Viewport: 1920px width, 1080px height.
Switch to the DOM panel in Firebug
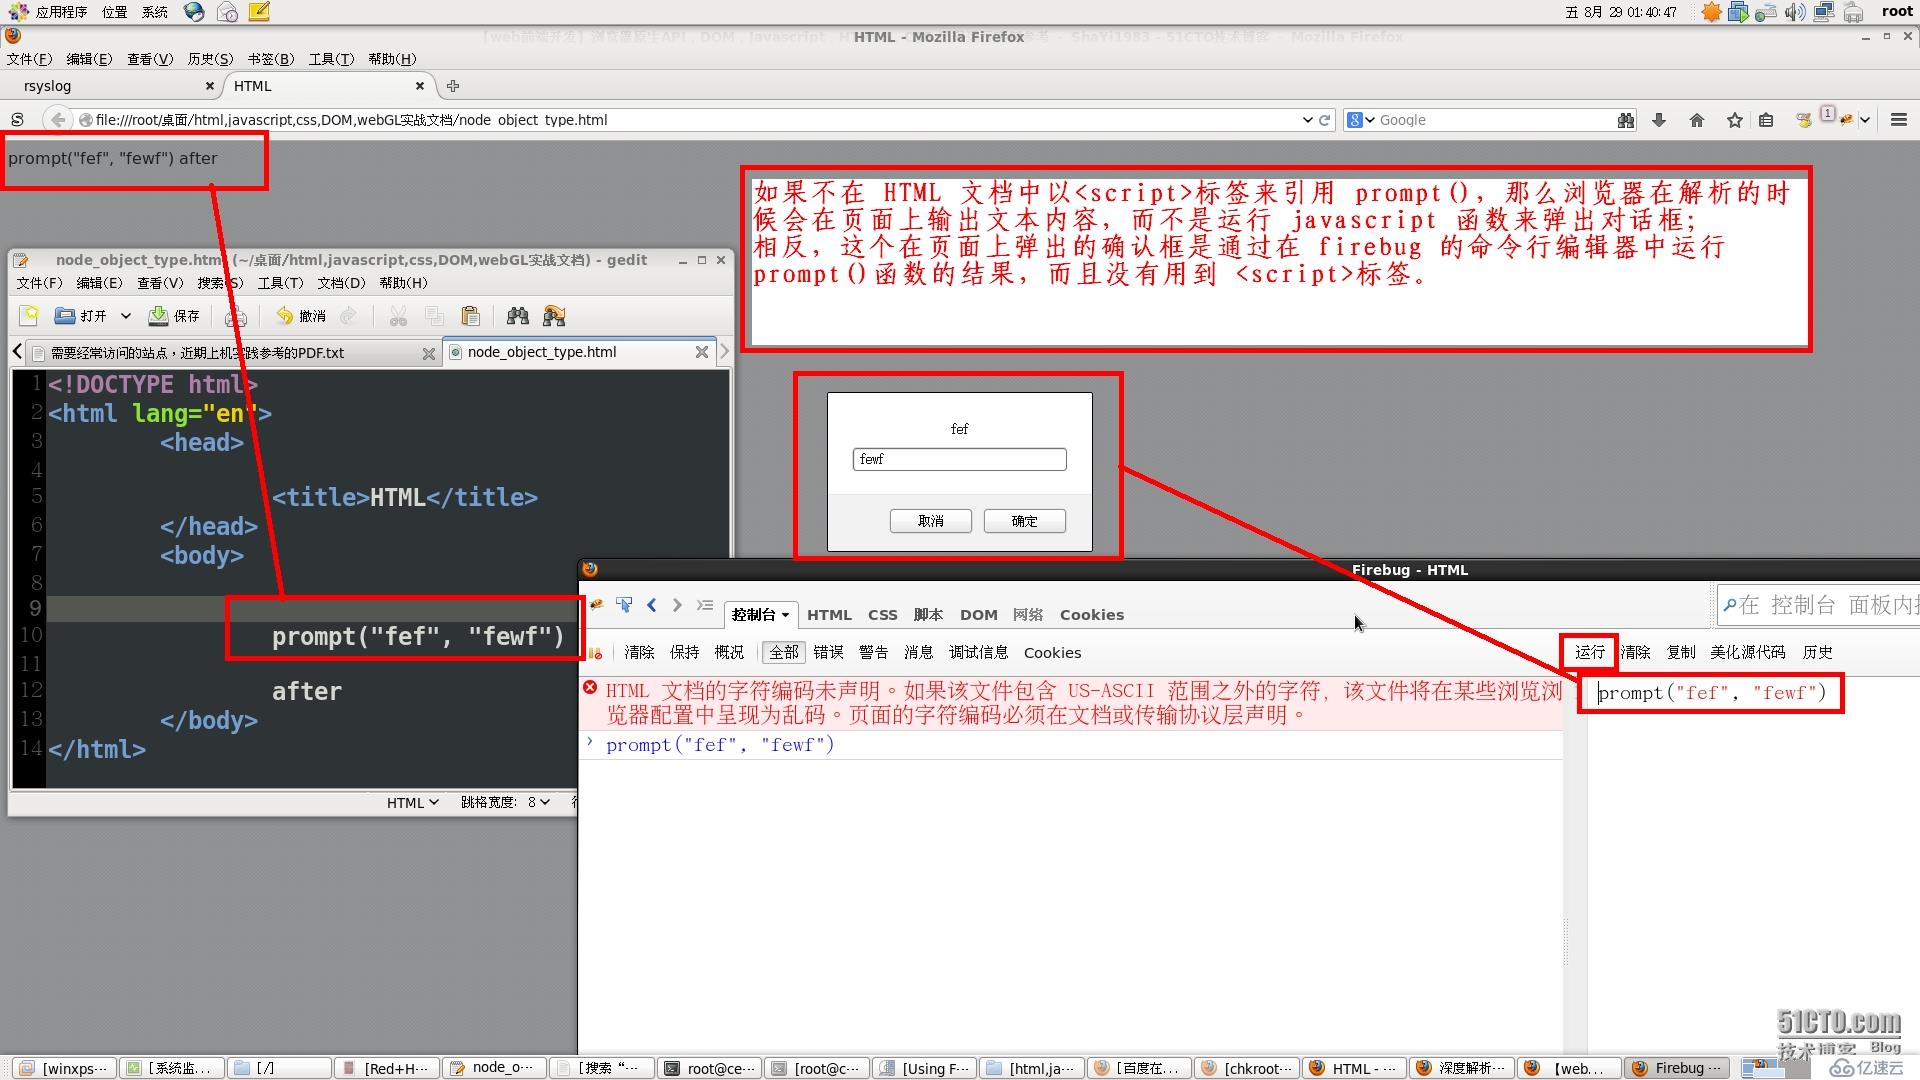pyautogui.click(x=978, y=615)
